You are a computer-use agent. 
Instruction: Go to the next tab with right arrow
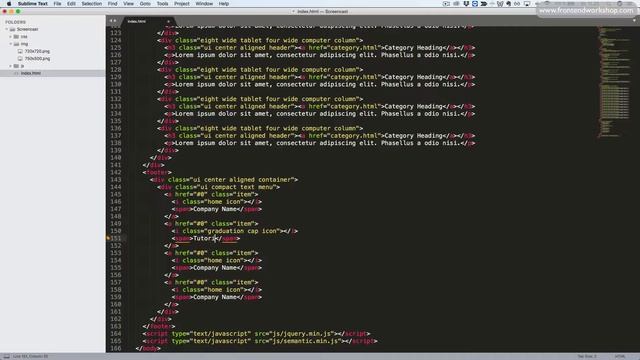pos(115,21)
